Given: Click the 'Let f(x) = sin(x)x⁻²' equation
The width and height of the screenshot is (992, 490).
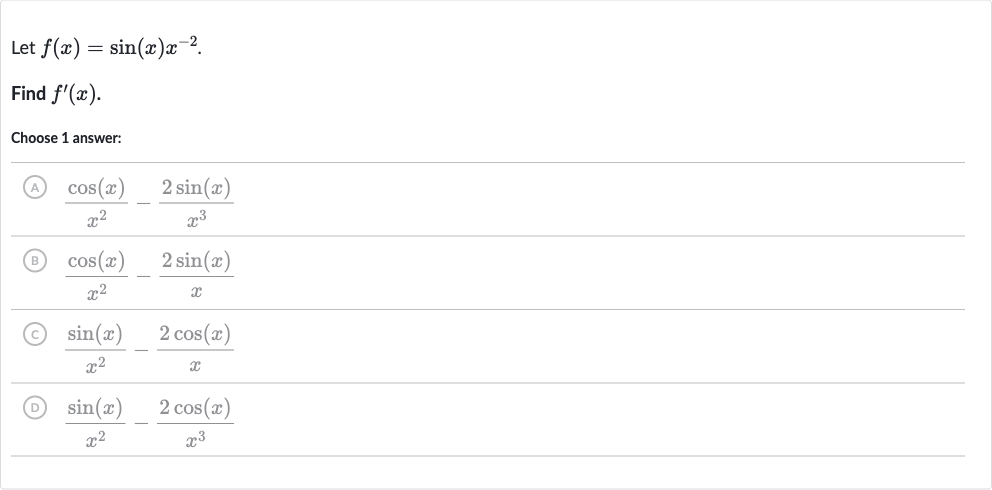Looking at the screenshot, I should click(106, 48).
